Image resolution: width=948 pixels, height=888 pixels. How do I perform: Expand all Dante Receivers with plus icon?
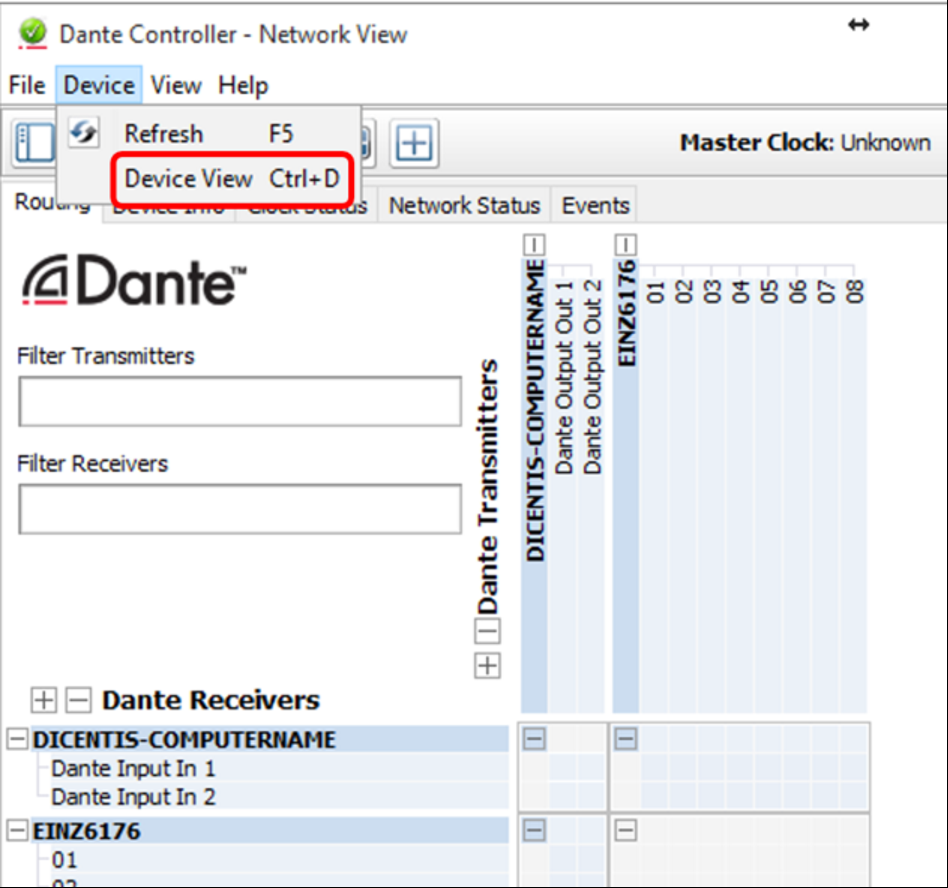pyautogui.click(x=43, y=700)
